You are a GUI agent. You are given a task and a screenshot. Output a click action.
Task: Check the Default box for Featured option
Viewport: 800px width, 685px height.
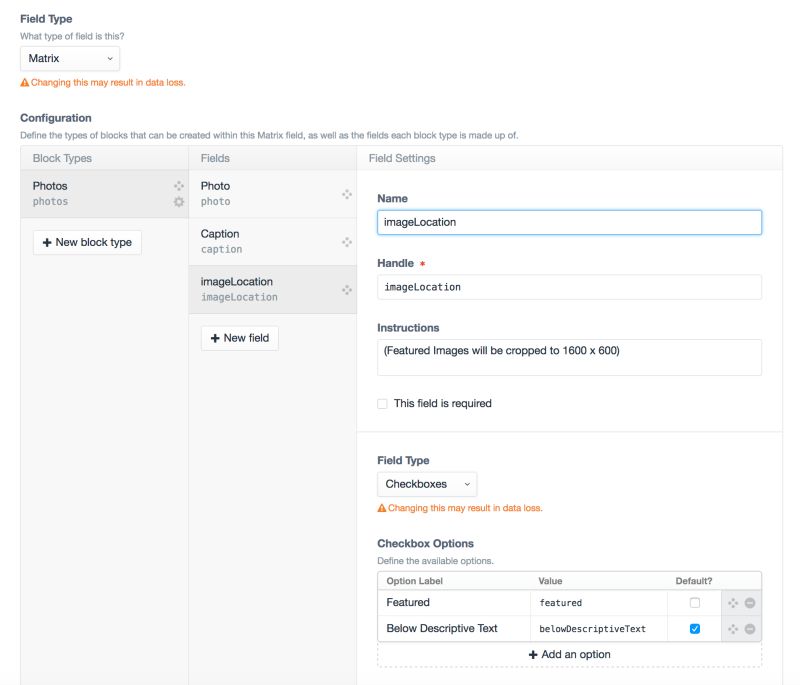click(x=695, y=603)
